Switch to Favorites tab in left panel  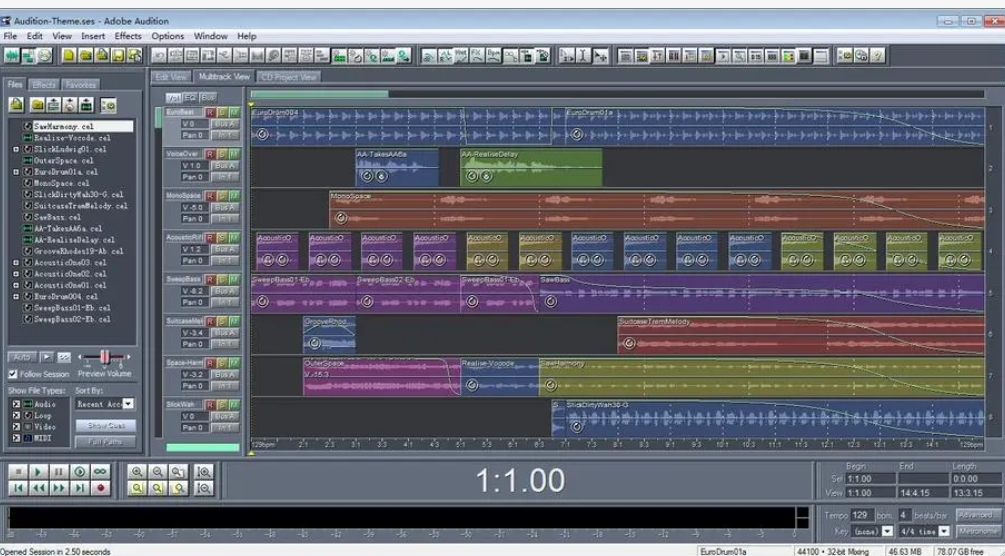81,85
